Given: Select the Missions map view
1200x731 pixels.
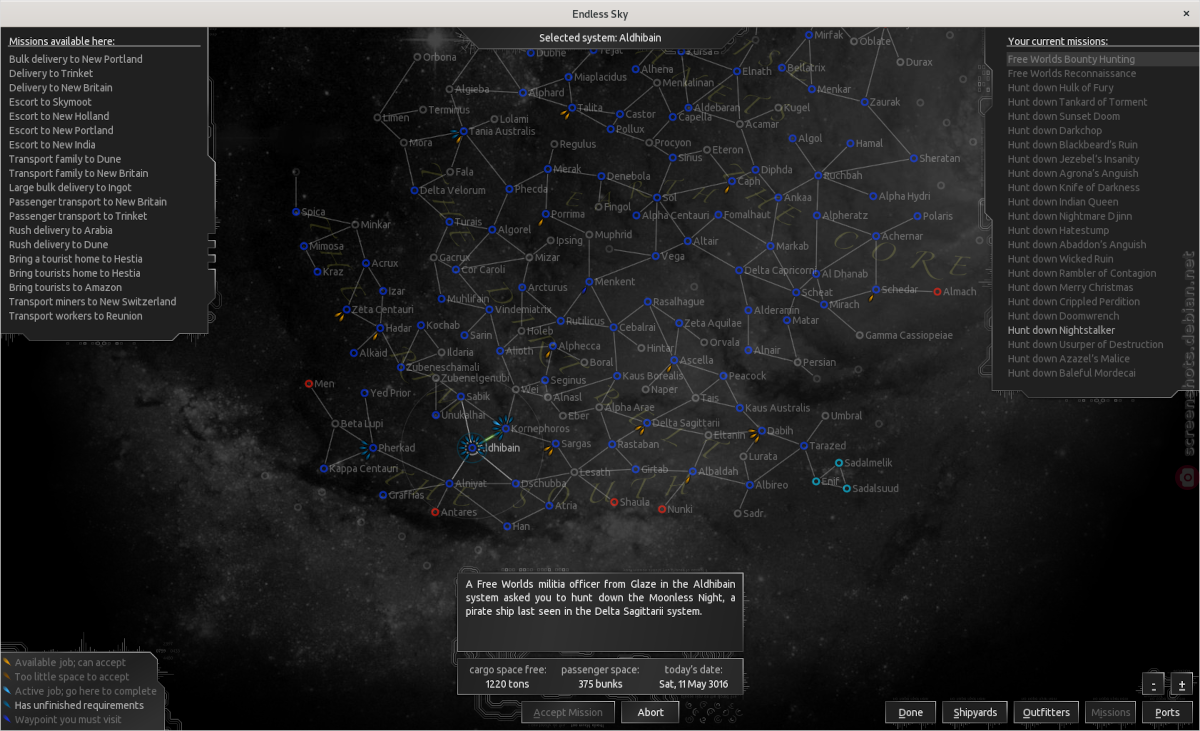Looking at the screenshot, I should pyautogui.click(x=1110, y=712).
